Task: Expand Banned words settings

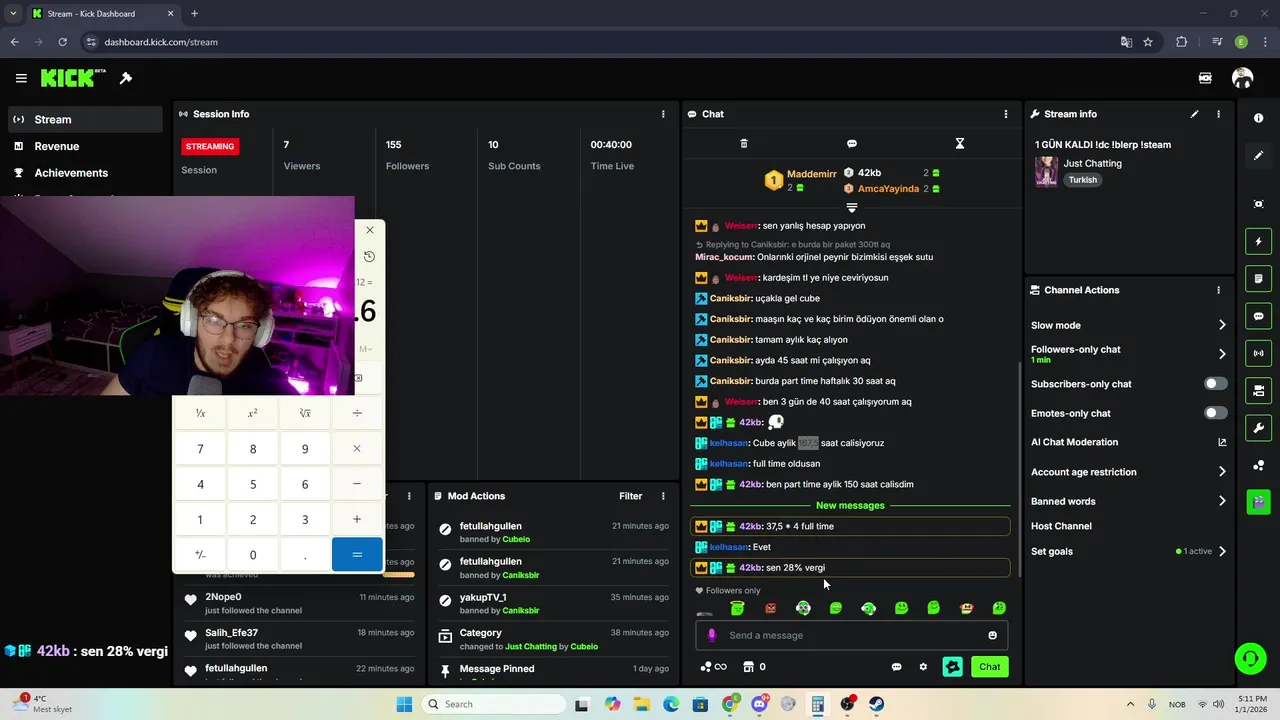Action: (x=1222, y=501)
